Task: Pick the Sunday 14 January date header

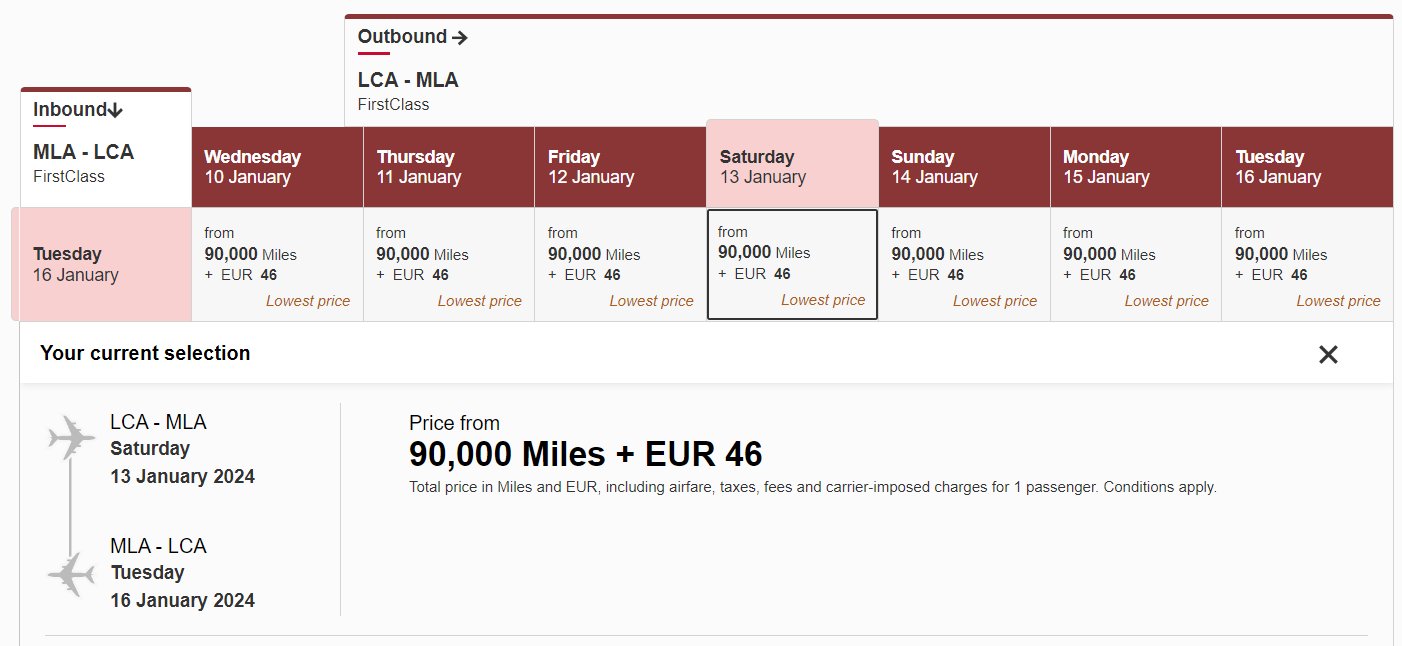Action: click(x=964, y=167)
